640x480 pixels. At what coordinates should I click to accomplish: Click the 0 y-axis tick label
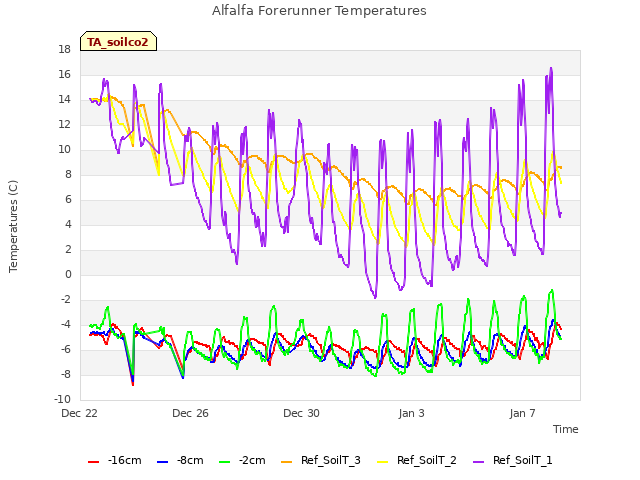pos(68,275)
